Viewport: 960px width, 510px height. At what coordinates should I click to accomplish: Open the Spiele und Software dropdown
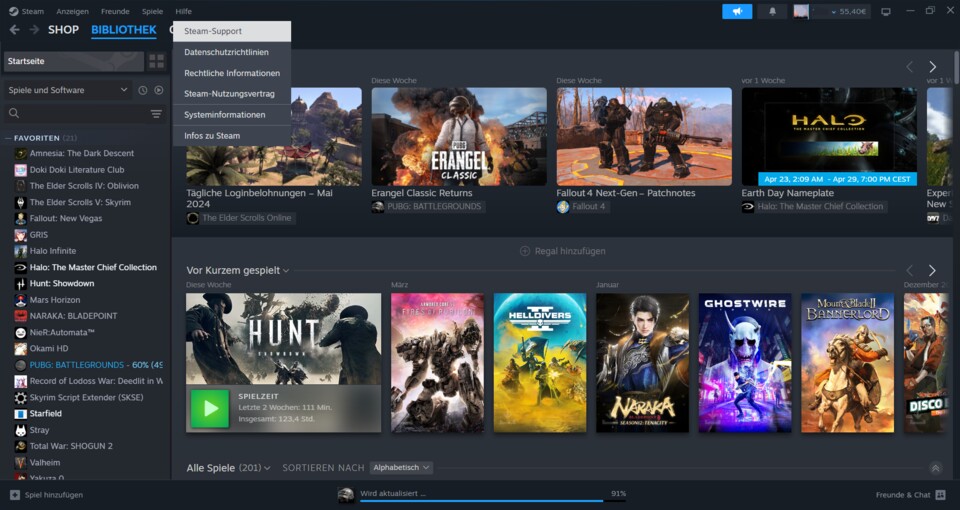pyautogui.click(x=67, y=90)
